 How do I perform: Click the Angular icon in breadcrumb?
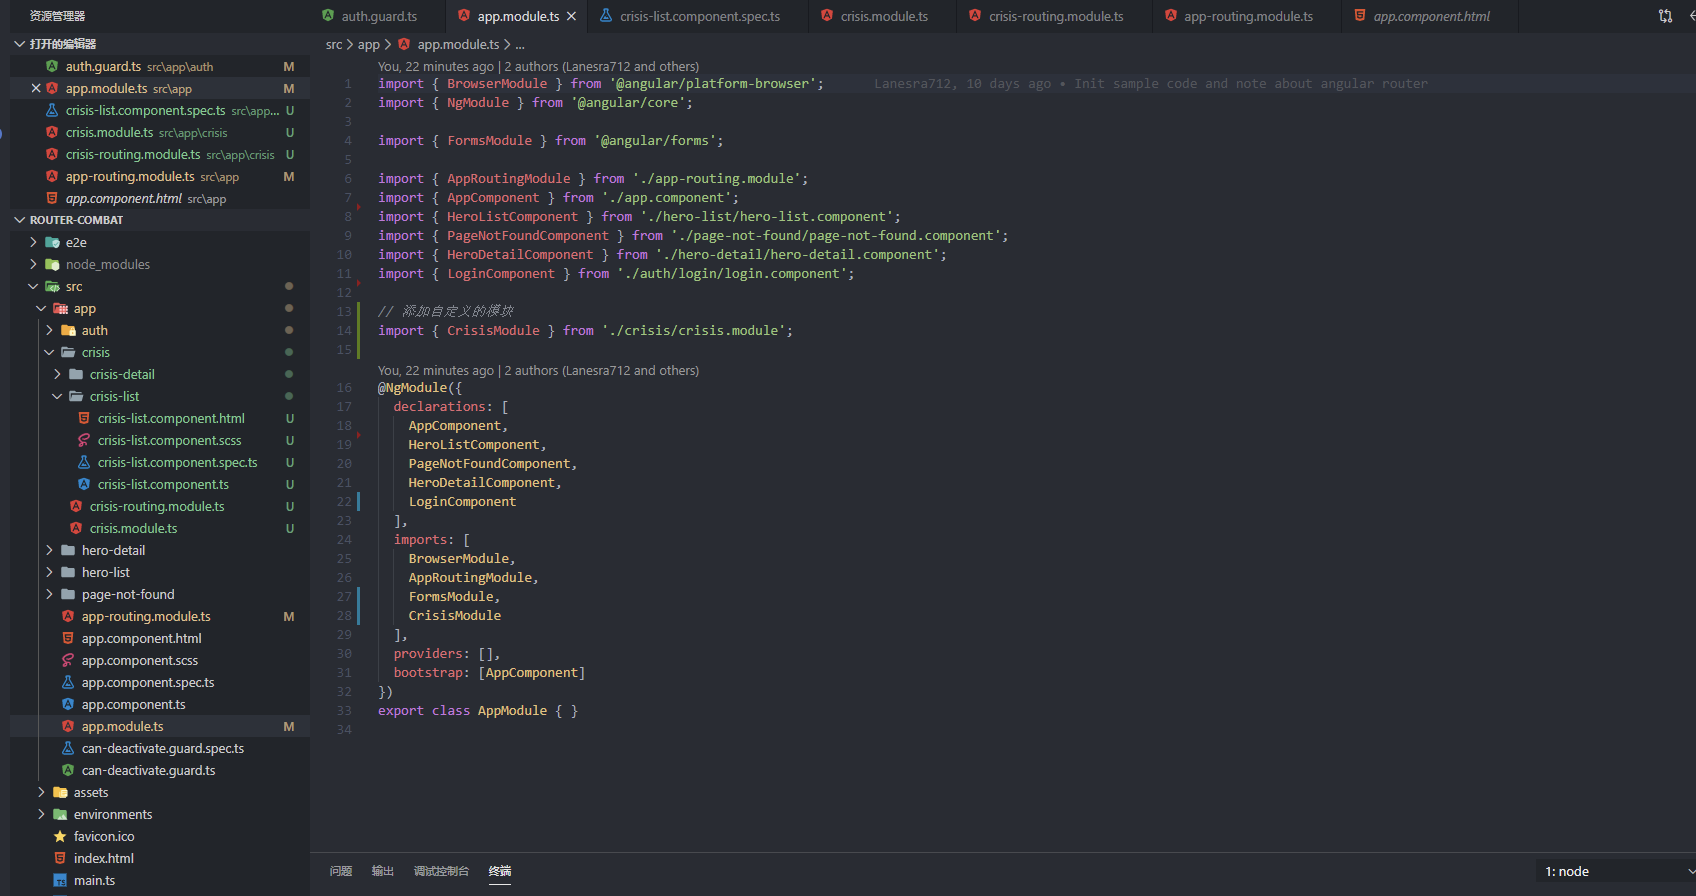(x=404, y=45)
